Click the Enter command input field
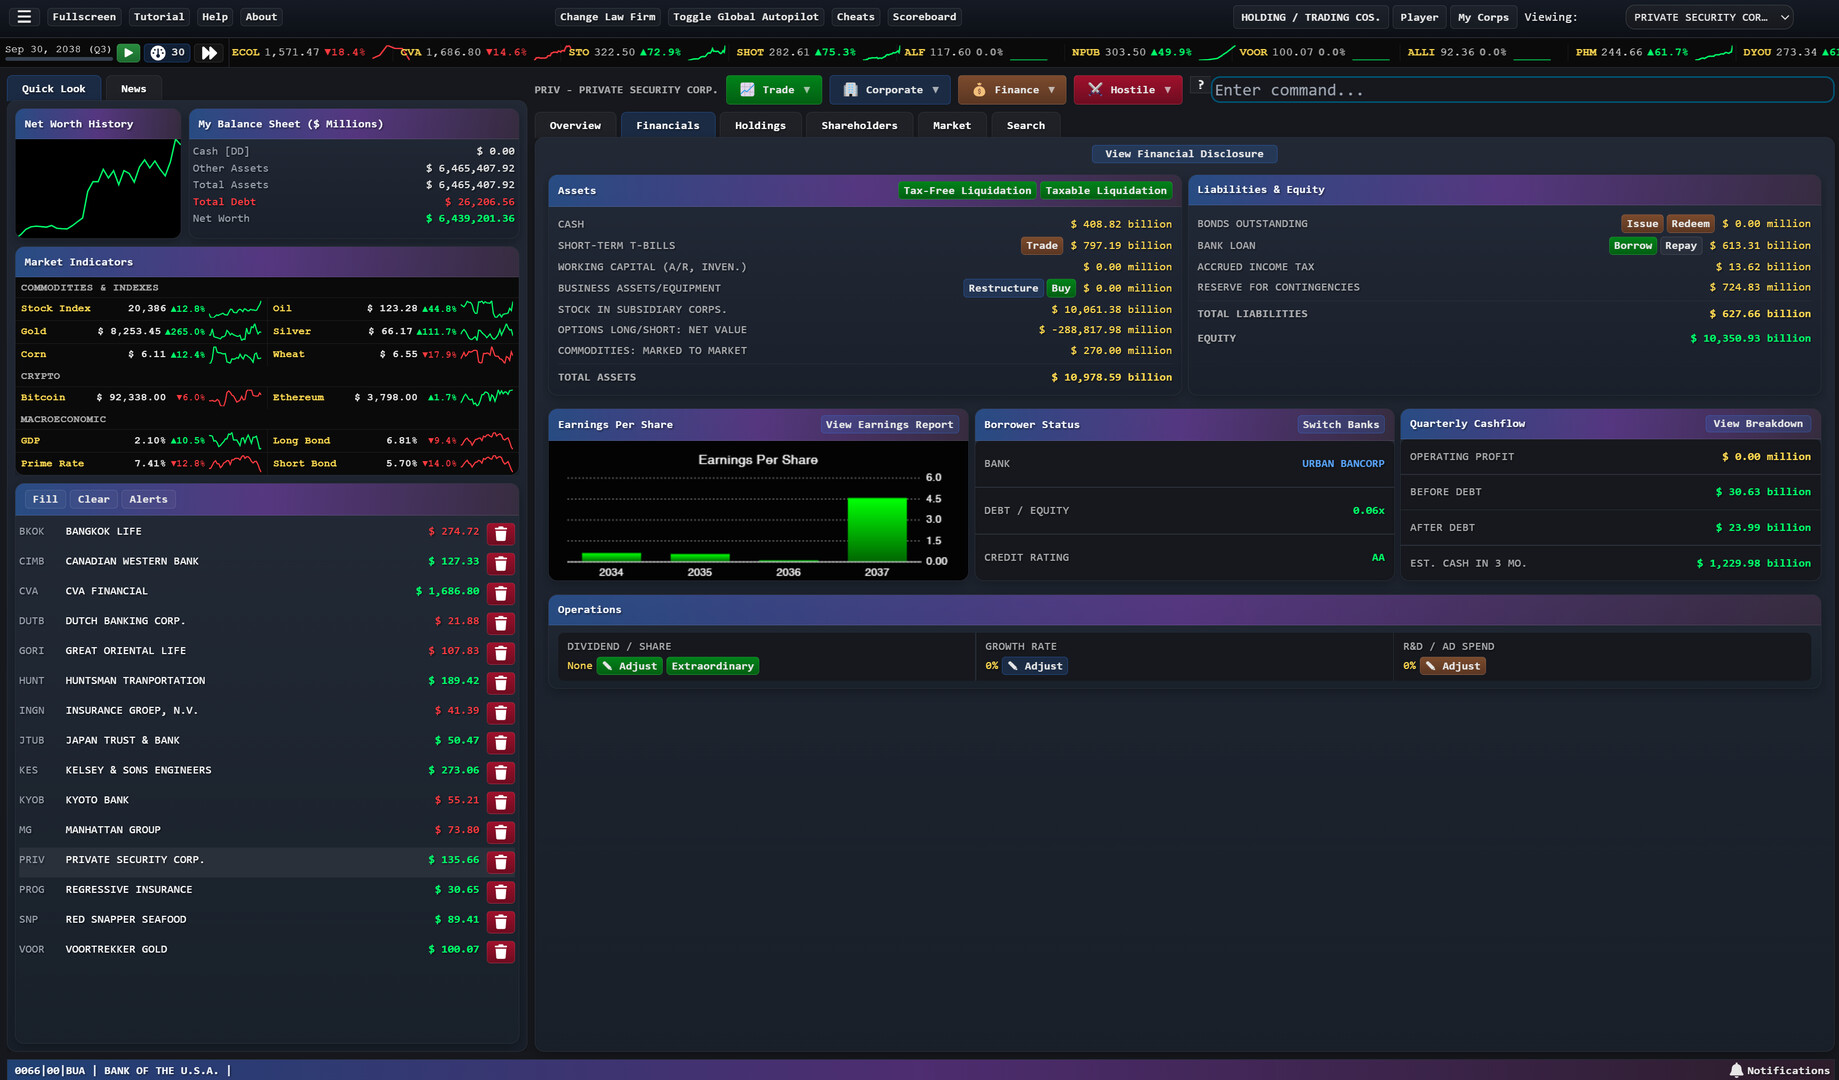 point(1520,90)
